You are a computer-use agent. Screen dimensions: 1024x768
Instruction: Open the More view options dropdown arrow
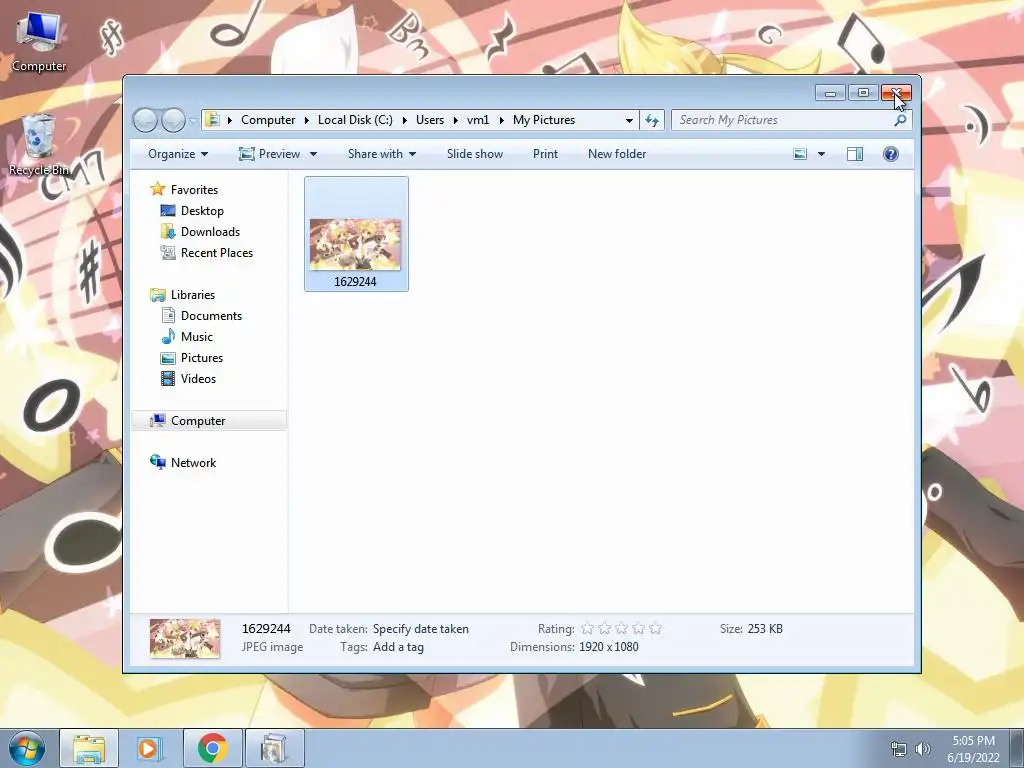click(x=822, y=154)
